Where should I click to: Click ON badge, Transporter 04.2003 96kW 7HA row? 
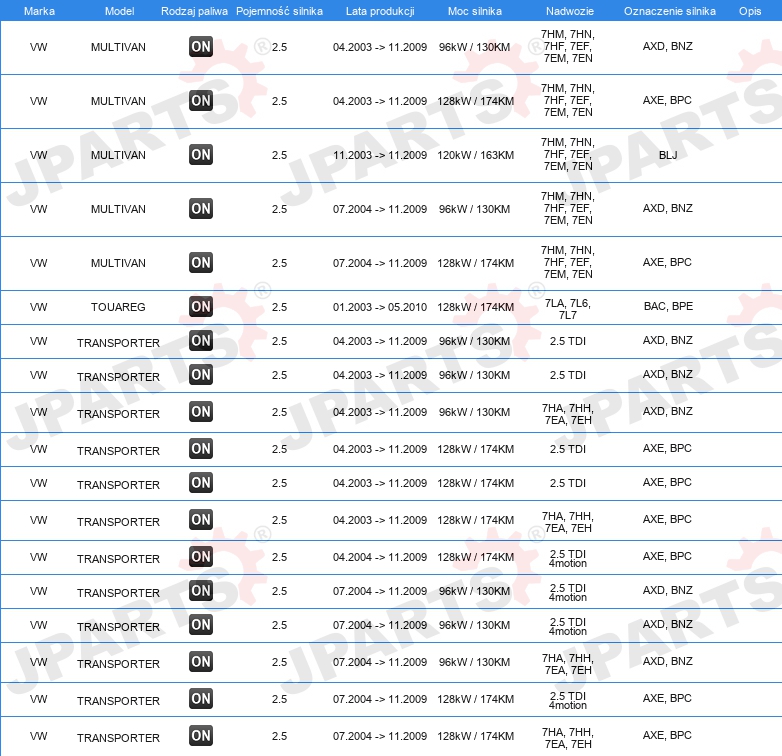click(201, 412)
